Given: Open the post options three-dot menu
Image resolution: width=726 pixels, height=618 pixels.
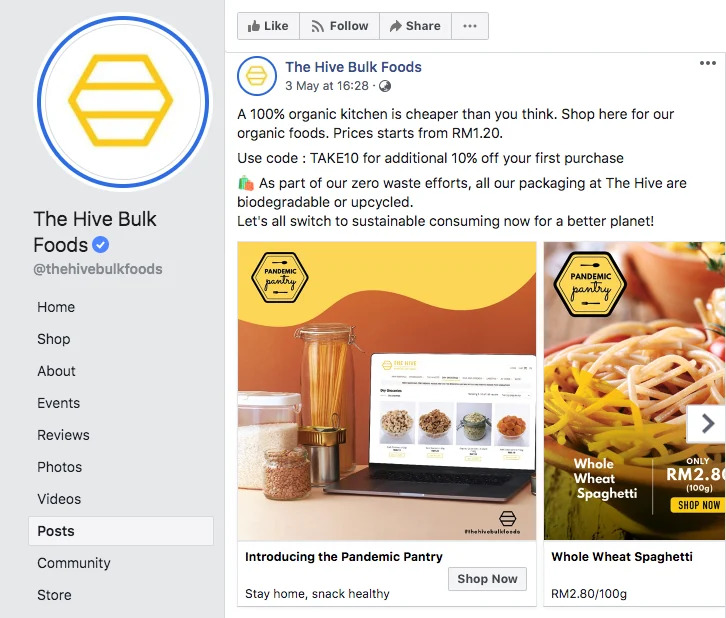Looking at the screenshot, I should click(x=707, y=63).
